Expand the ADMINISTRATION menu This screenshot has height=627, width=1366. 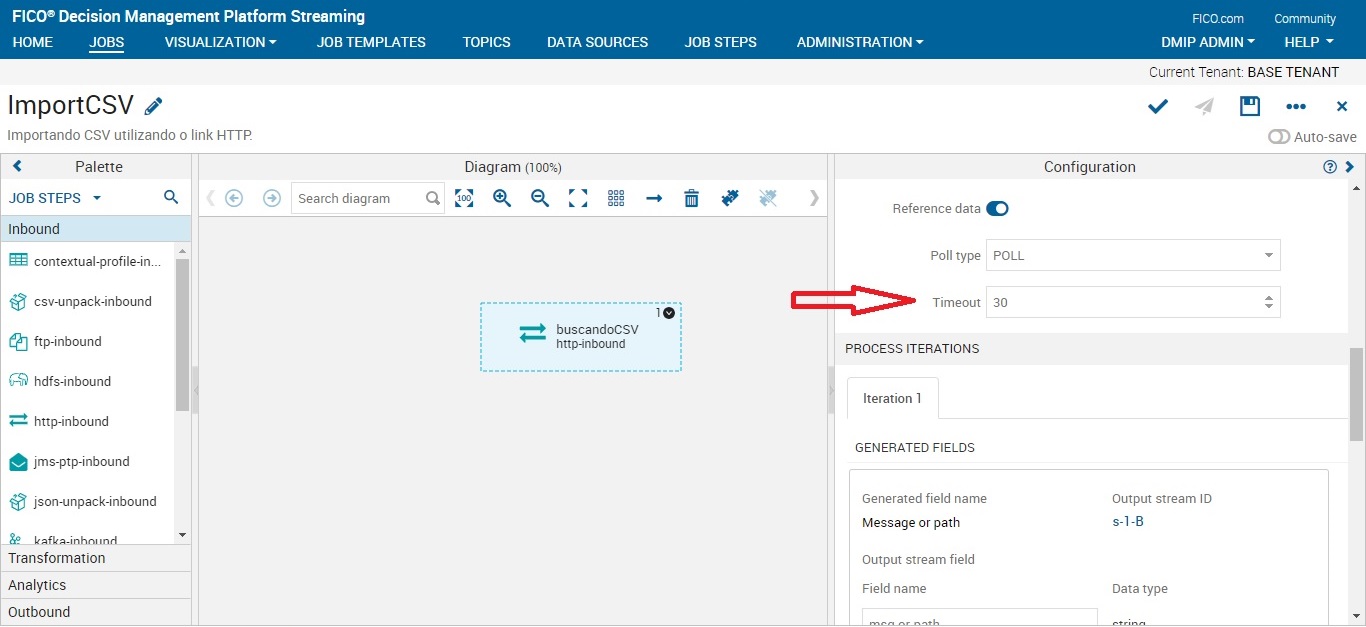tap(859, 42)
